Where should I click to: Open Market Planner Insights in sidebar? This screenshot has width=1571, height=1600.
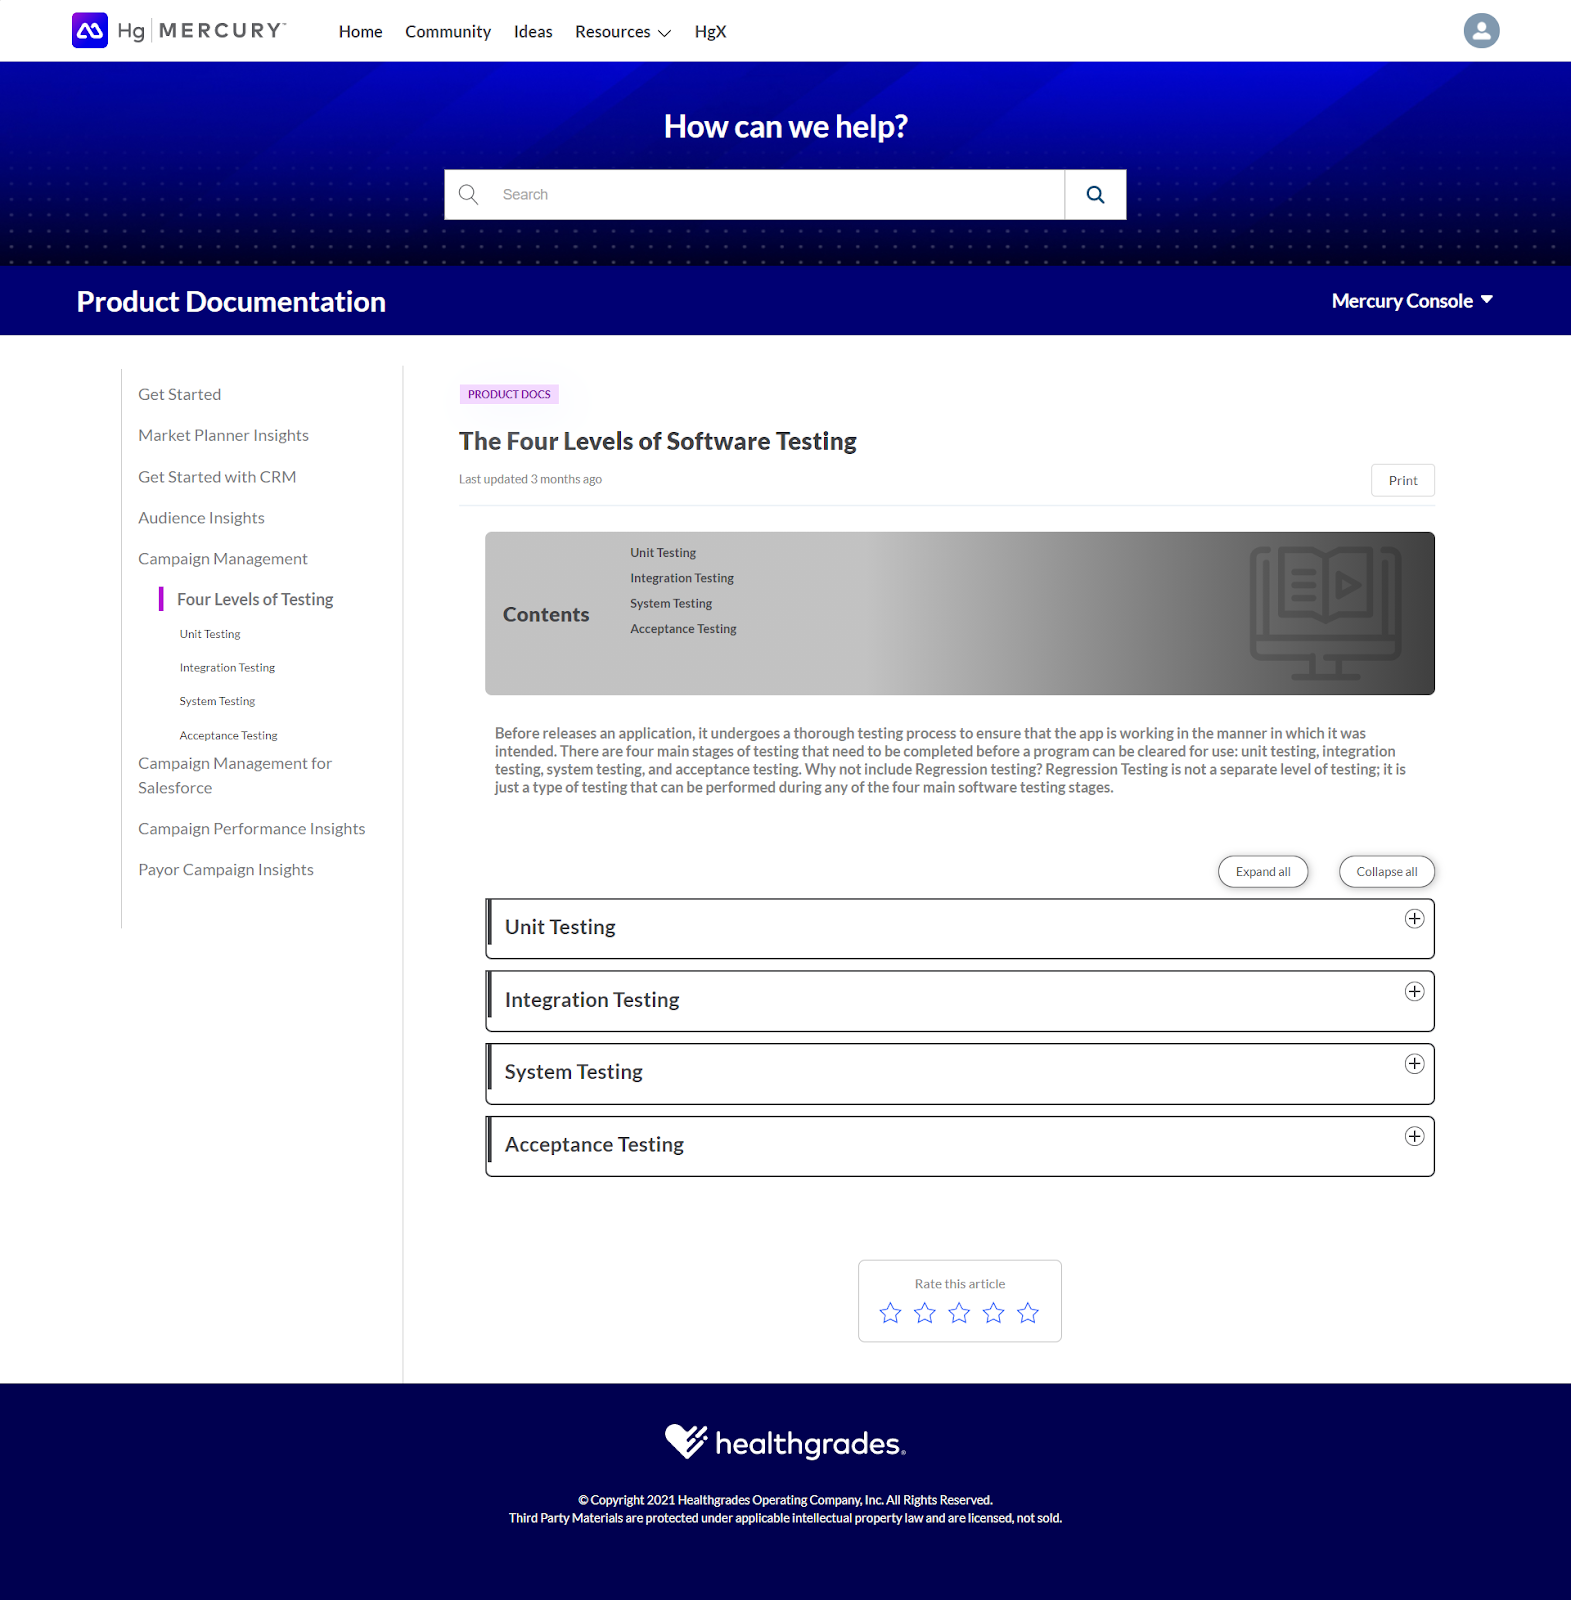click(223, 436)
